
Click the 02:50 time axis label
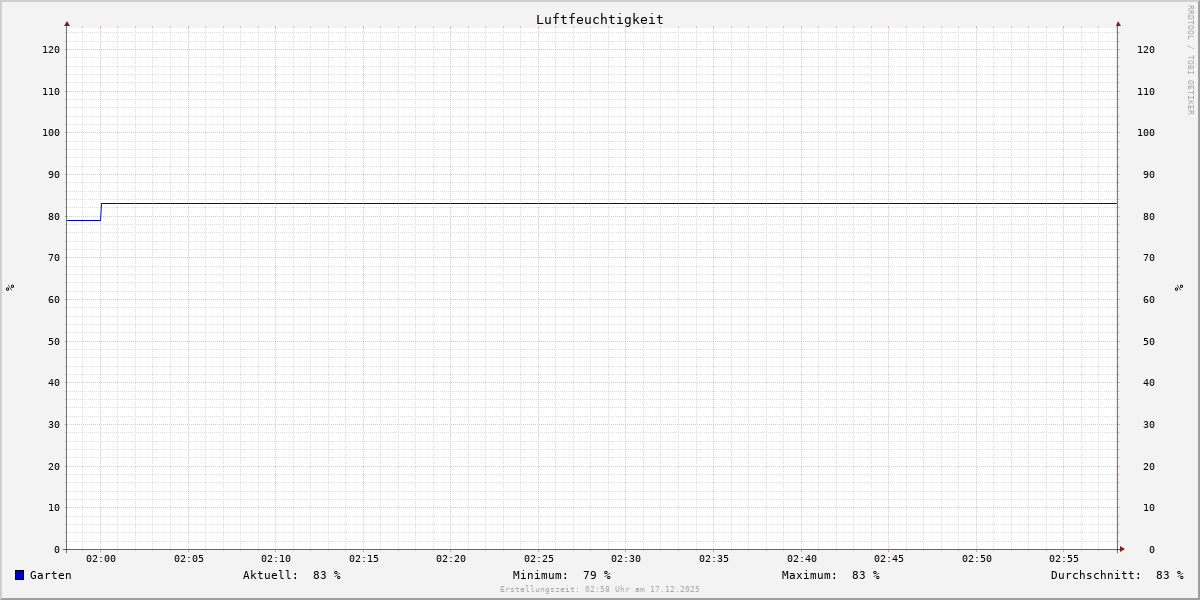[977, 559]
